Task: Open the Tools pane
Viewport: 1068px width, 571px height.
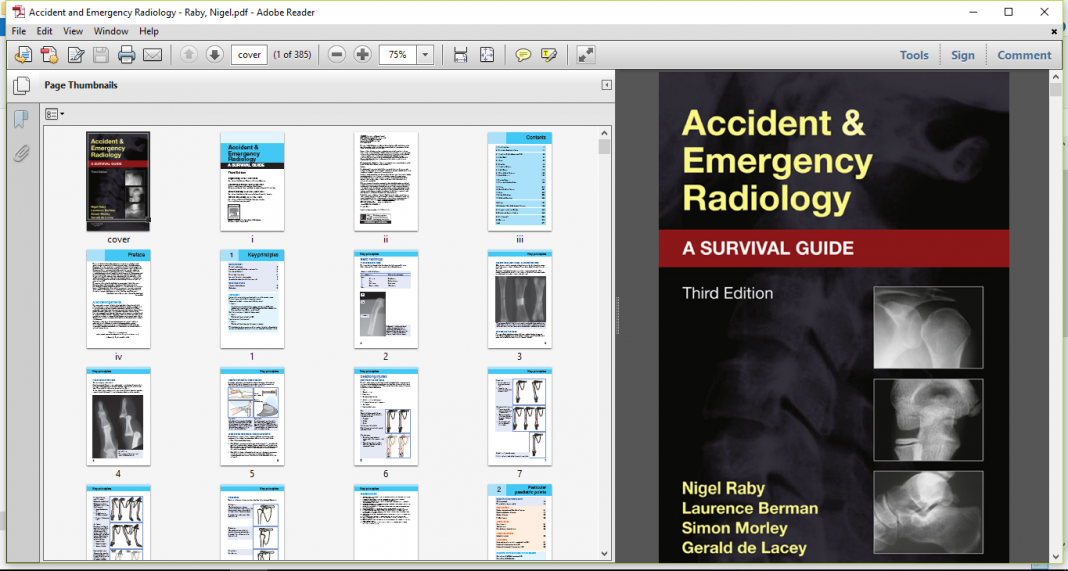Action: (x=914, y=55)
